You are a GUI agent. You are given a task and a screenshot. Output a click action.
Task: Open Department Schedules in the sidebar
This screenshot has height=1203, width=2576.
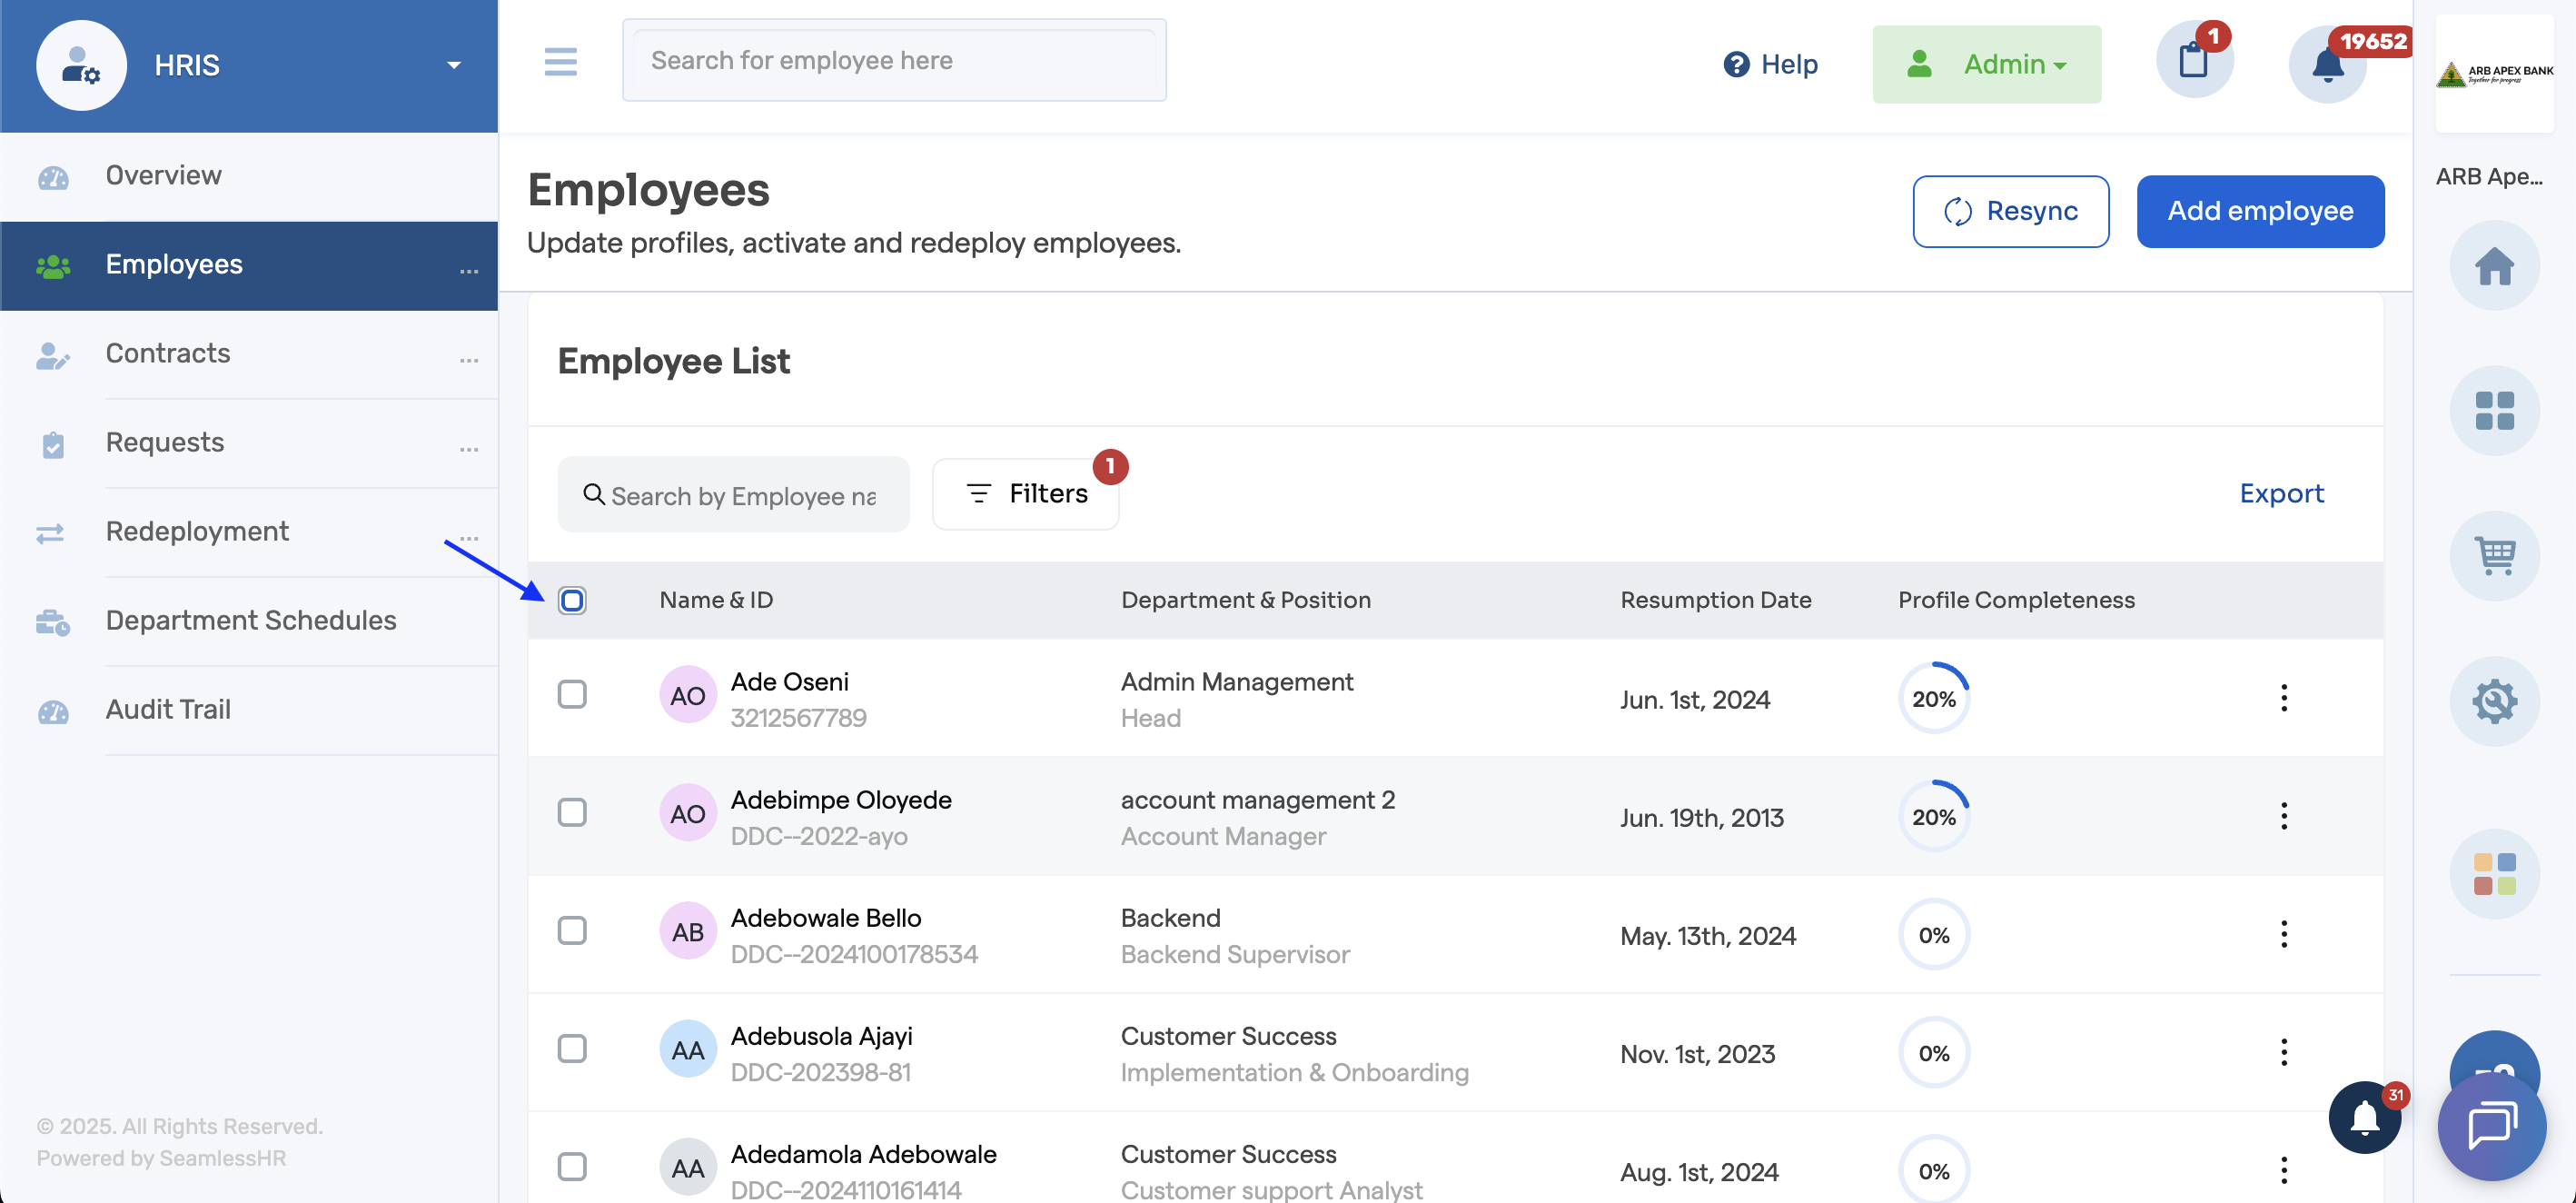(249, 621)
